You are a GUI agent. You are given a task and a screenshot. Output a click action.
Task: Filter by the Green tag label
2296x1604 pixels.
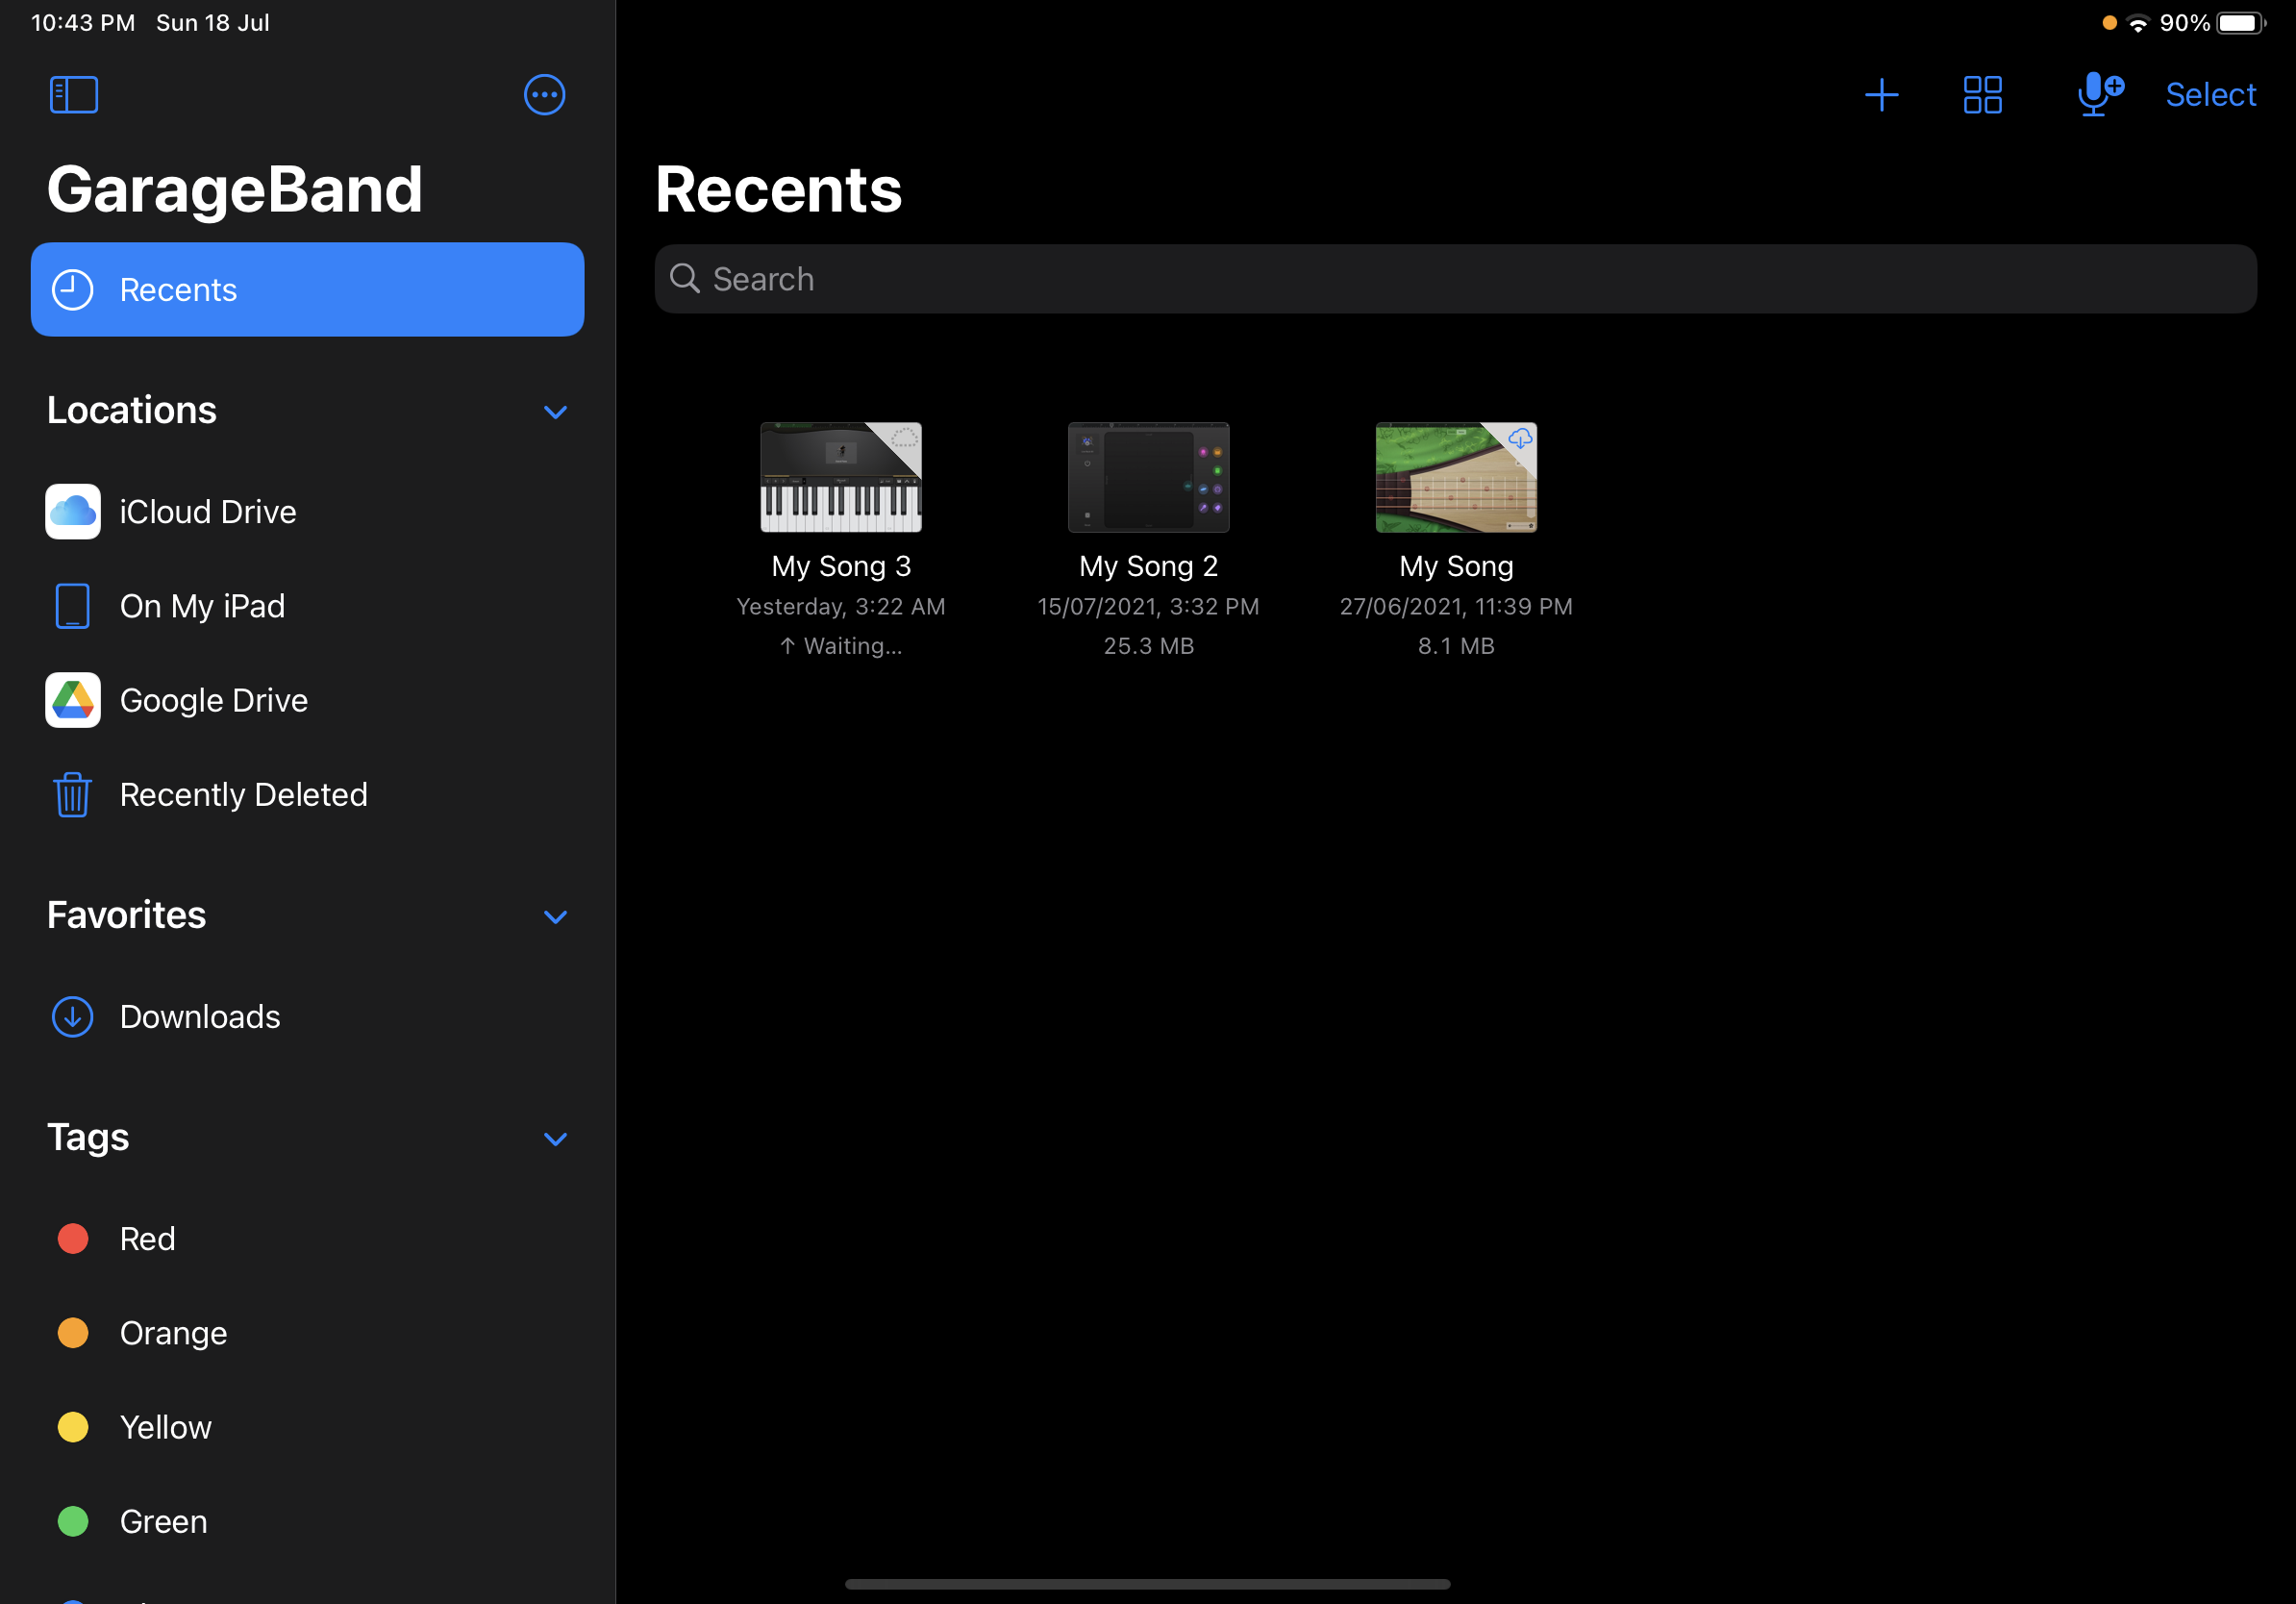tap(163, 1521)
